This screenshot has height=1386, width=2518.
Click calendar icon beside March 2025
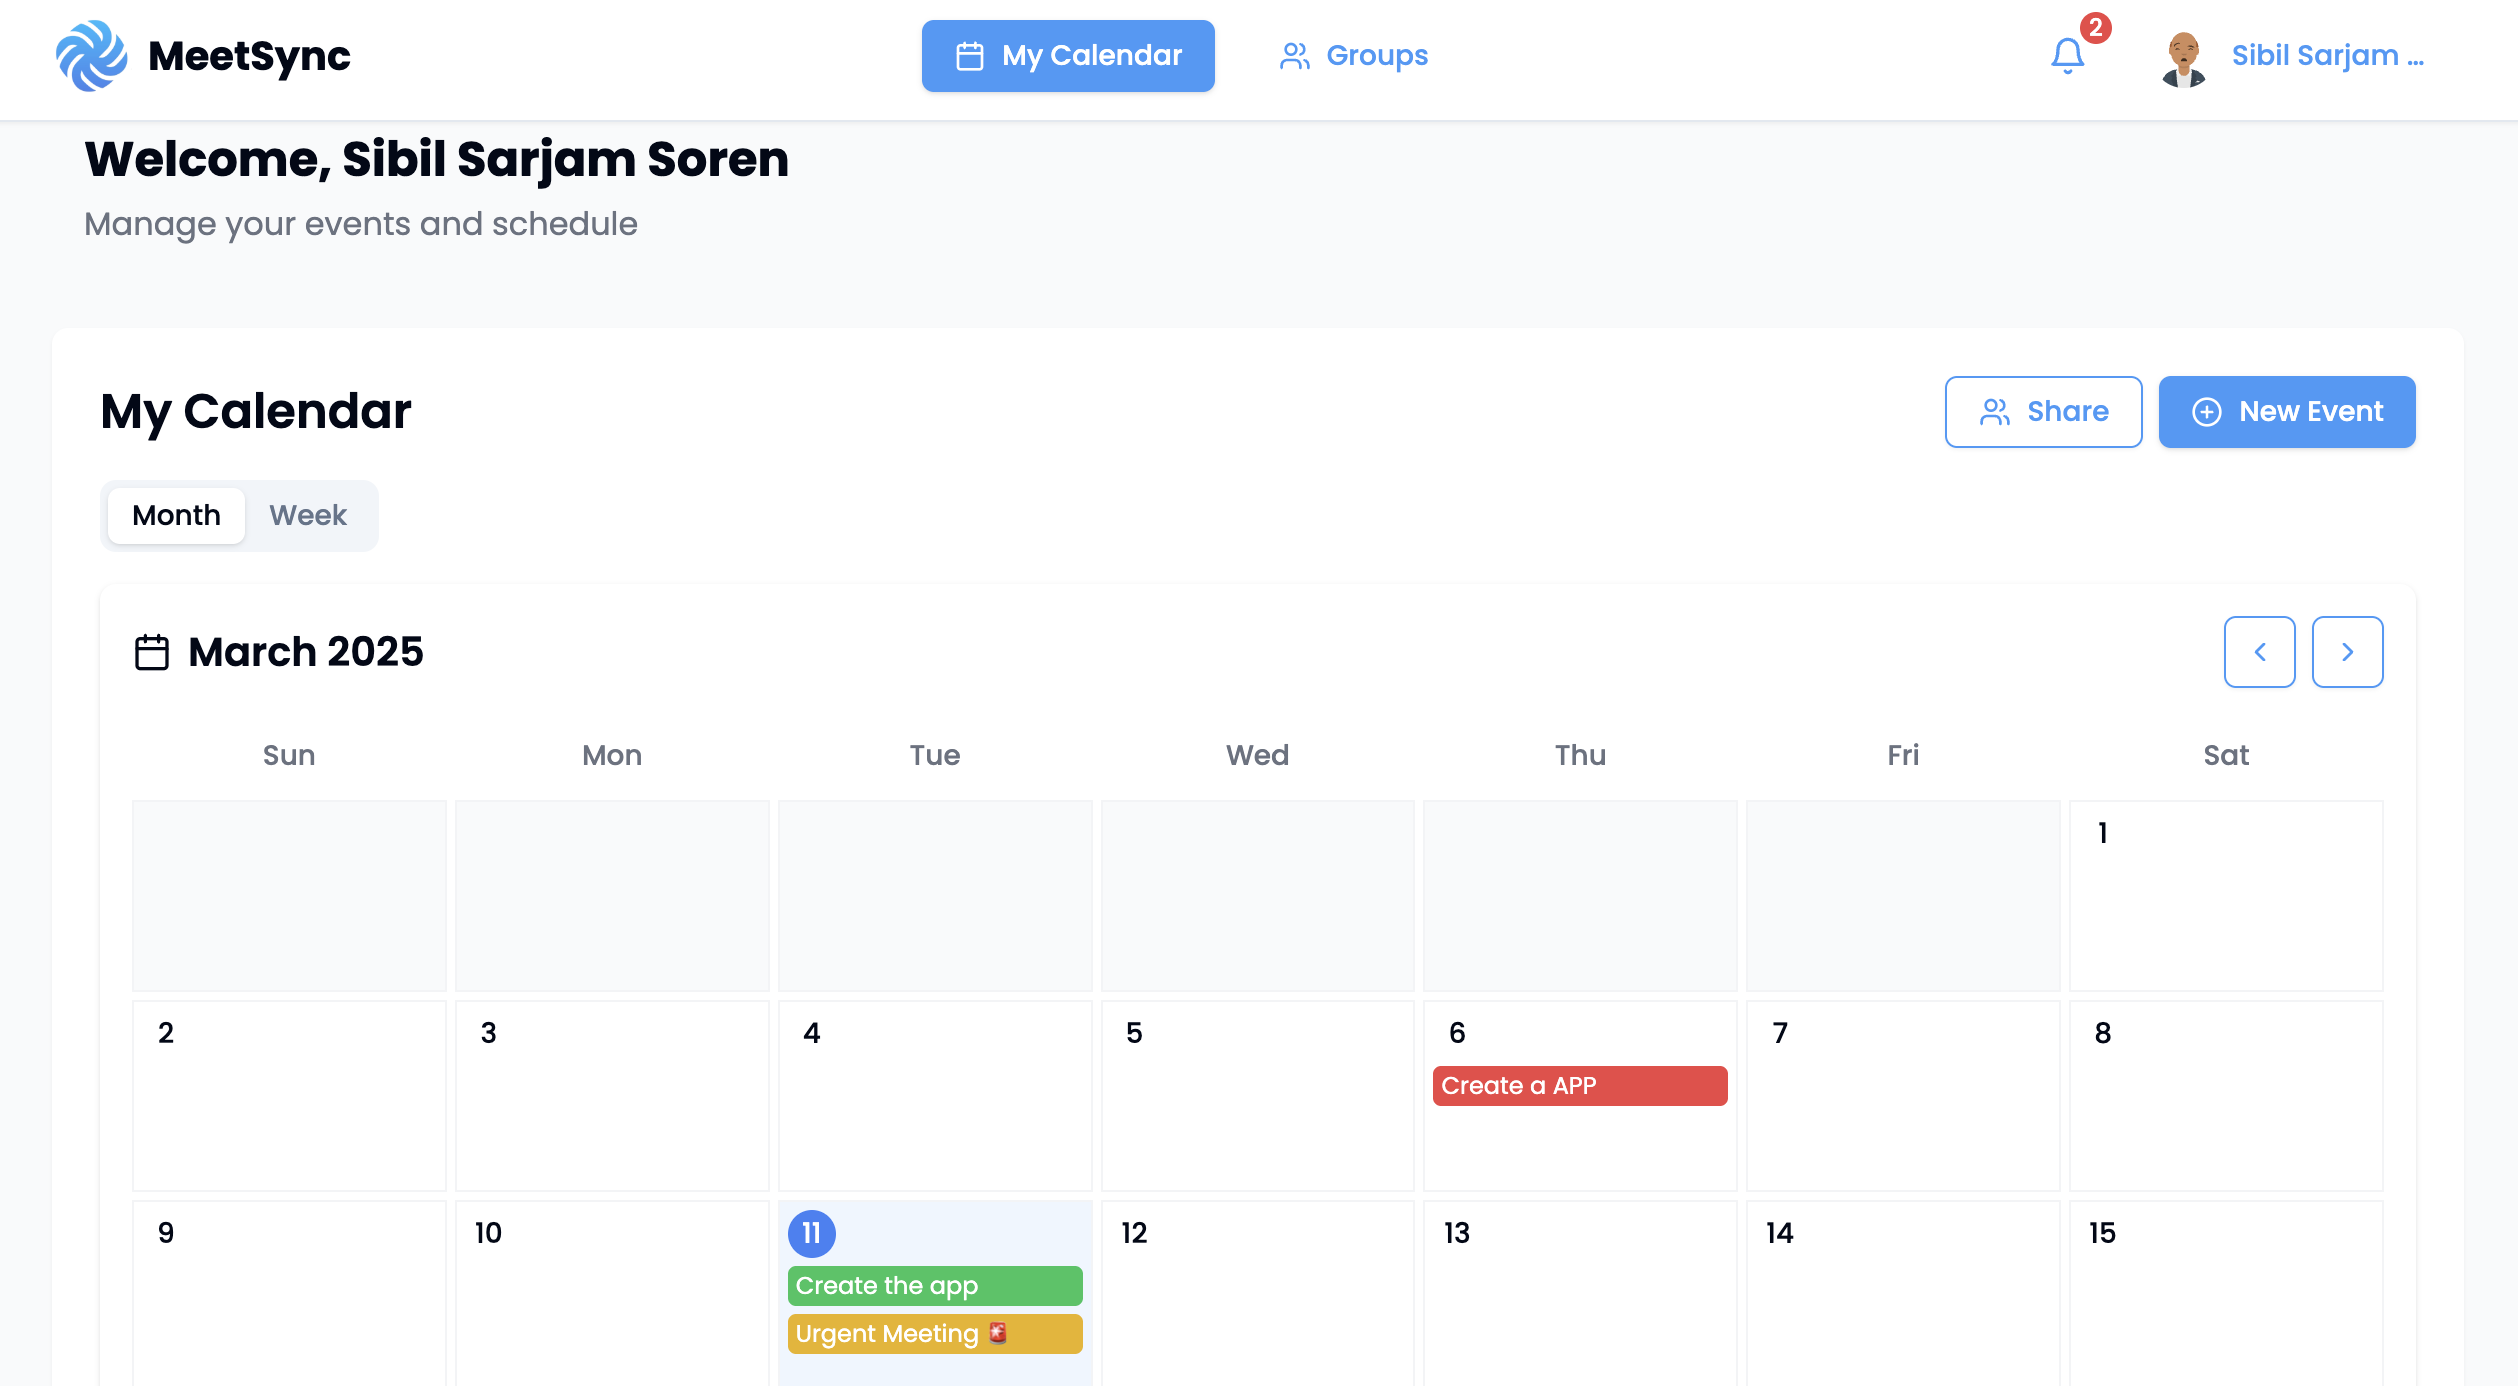[x=152, y=652]
